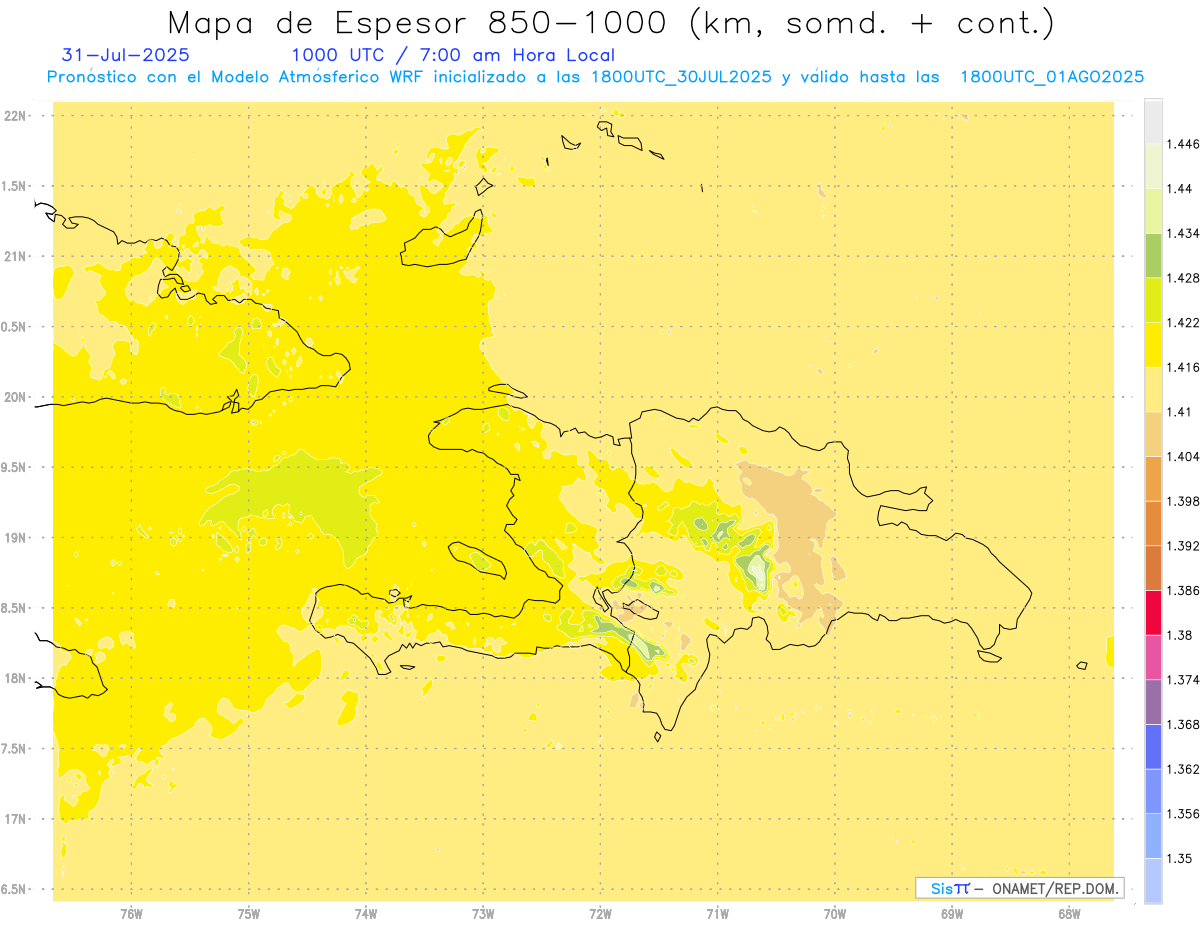The height and width of the screenshot is (927, 1200).
Task: Click the "70W" longitude label
Action: point(835,913)
